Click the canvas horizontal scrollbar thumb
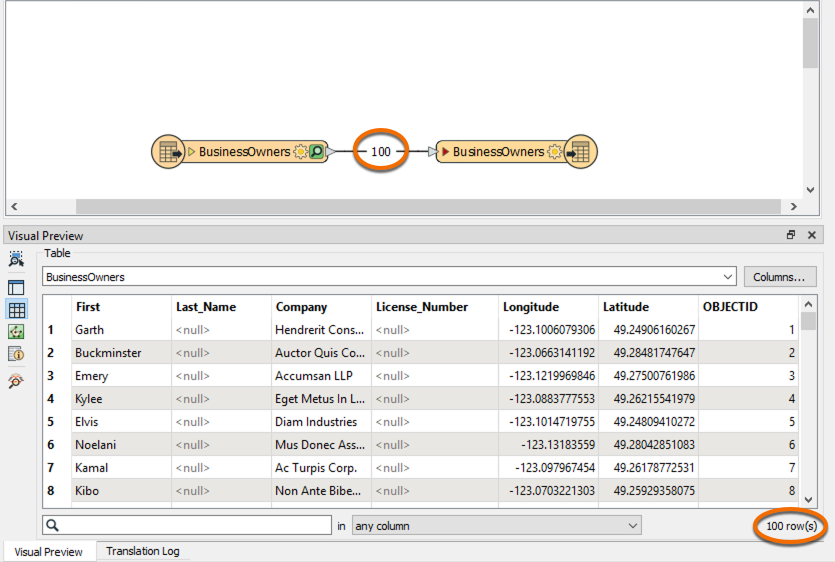Image resolution: width=835 pixels, height=562 pixels. pyautogui.click(x=428, y=206)
